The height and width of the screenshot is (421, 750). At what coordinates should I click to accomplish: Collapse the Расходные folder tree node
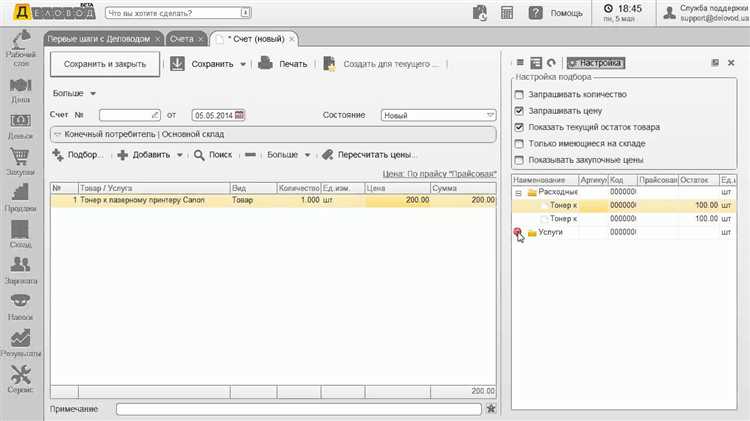pos(518,191)
